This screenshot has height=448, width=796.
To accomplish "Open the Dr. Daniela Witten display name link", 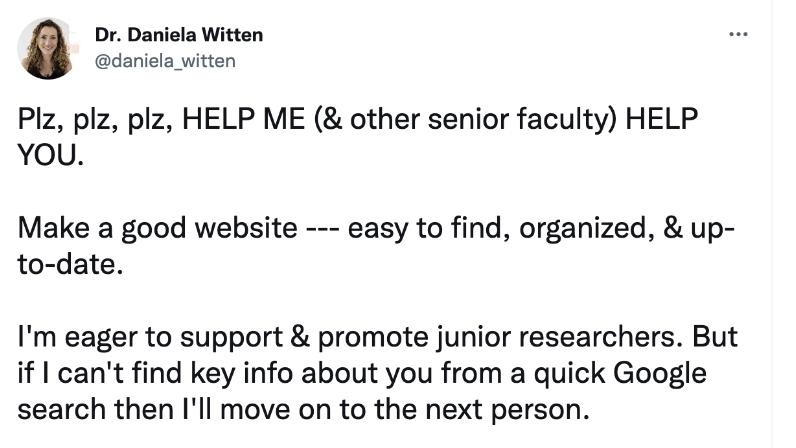I will click(179, 35).
